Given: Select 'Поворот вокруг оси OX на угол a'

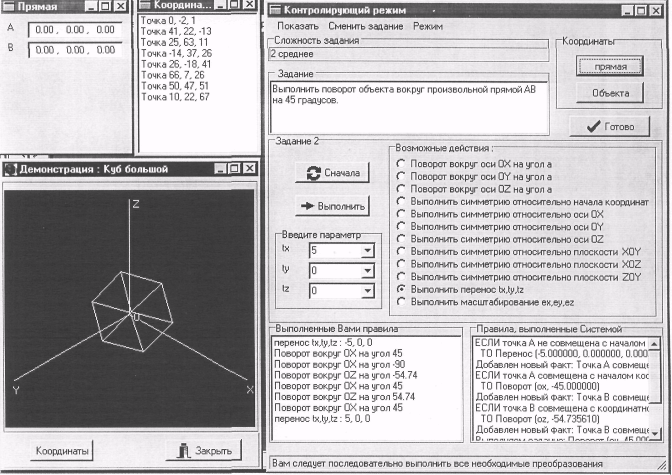Looking at the screenshot, I should [x=401, y=162].
